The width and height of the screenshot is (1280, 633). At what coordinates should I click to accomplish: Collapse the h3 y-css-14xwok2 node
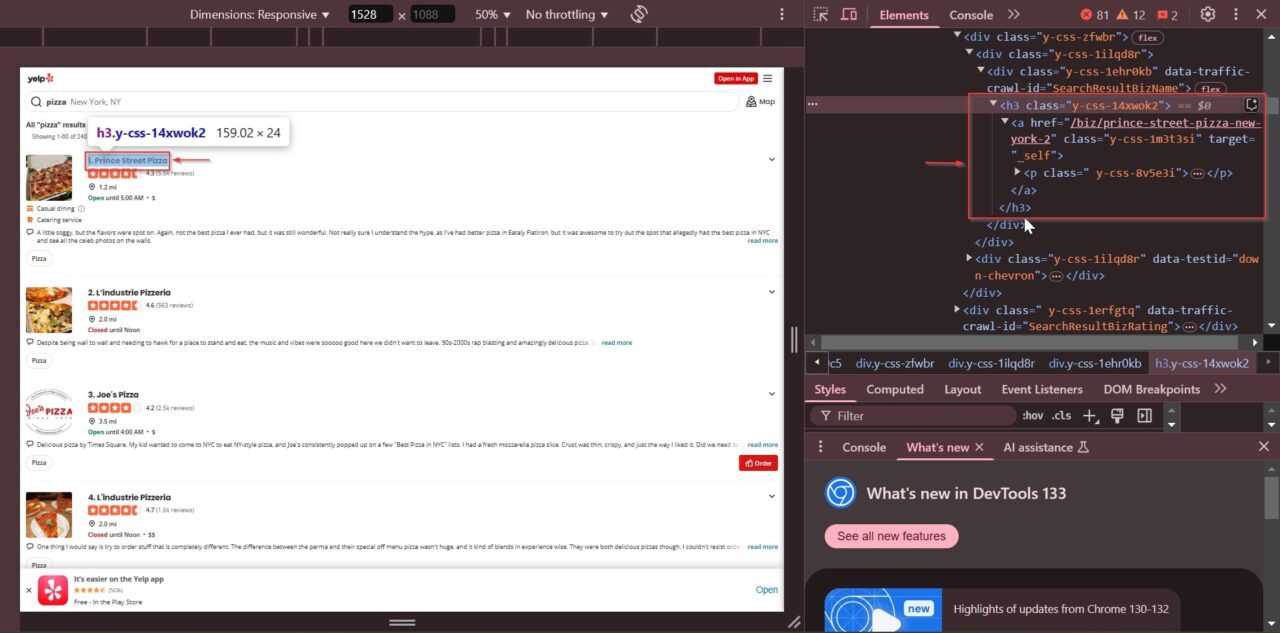pos(993,105)
